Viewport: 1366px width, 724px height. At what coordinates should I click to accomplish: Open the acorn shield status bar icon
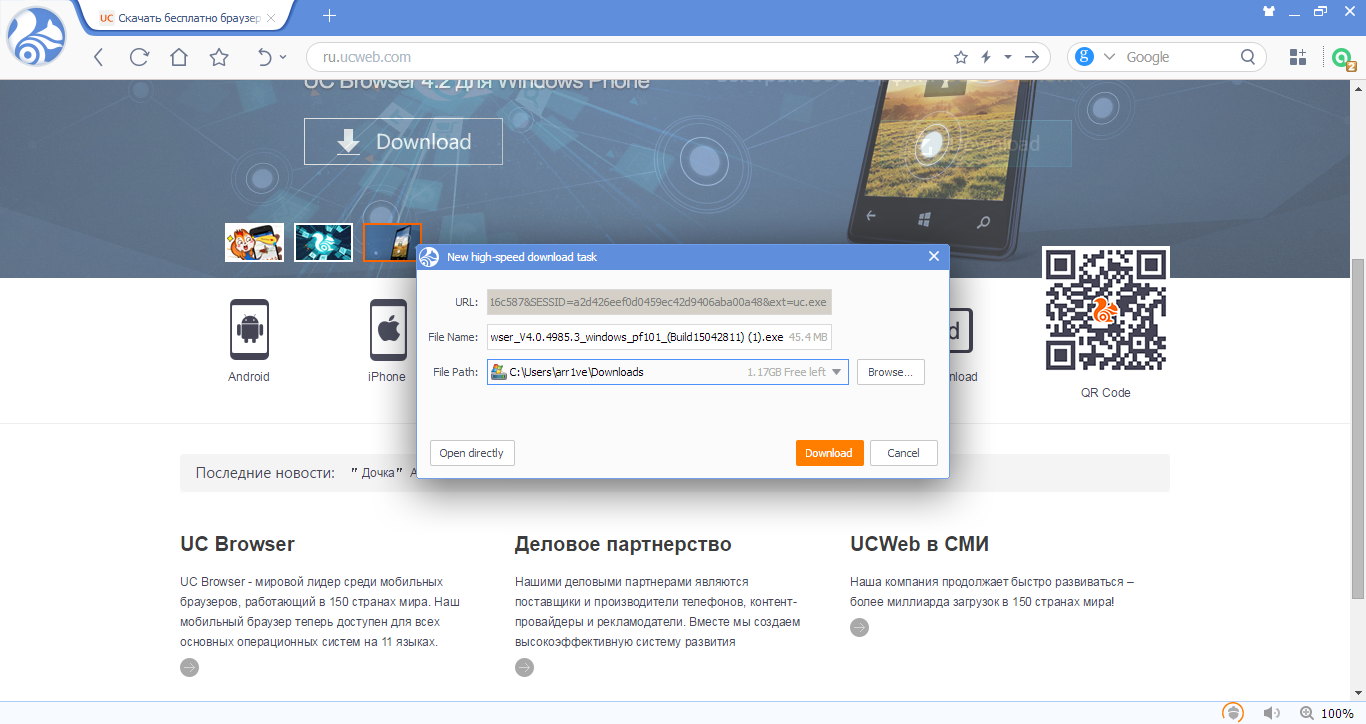(1234, 713)
